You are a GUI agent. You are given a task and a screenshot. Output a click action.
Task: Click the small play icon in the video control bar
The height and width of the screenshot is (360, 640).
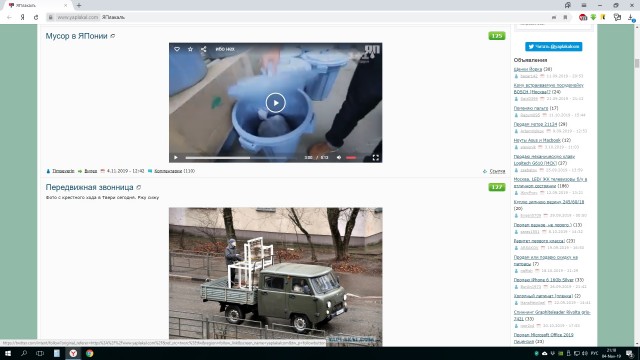click(x=176, y=158)
